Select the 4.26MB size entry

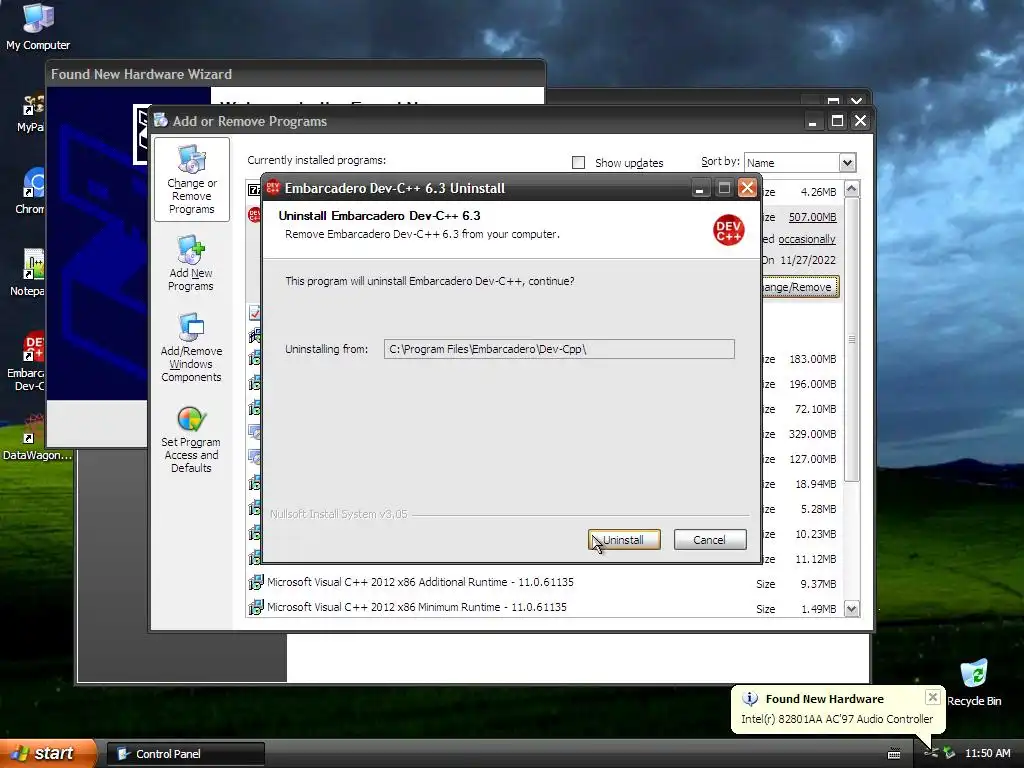[x=818, y=192]
